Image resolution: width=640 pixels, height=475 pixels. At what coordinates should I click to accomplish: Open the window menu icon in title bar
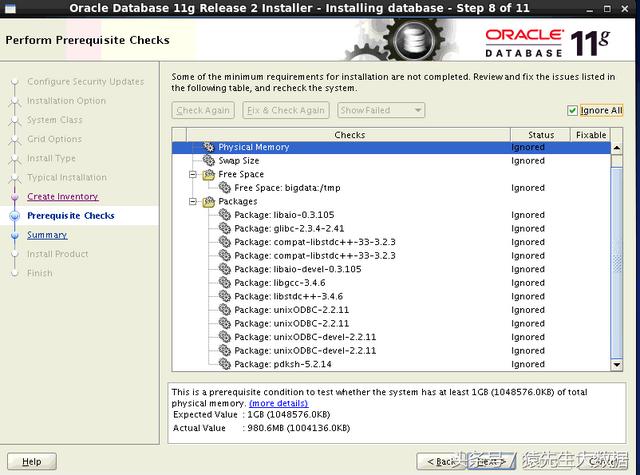tap(10, 8)
